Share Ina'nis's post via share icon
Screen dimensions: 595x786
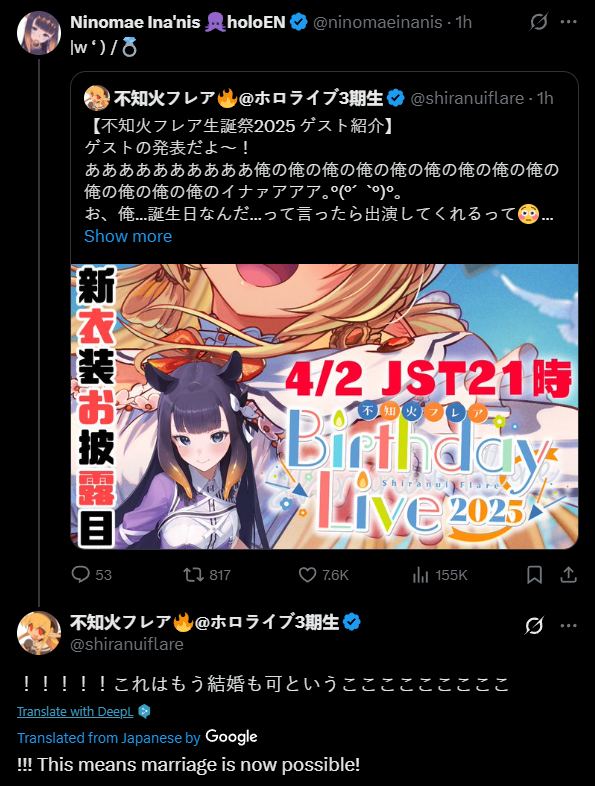click(568, 574)
